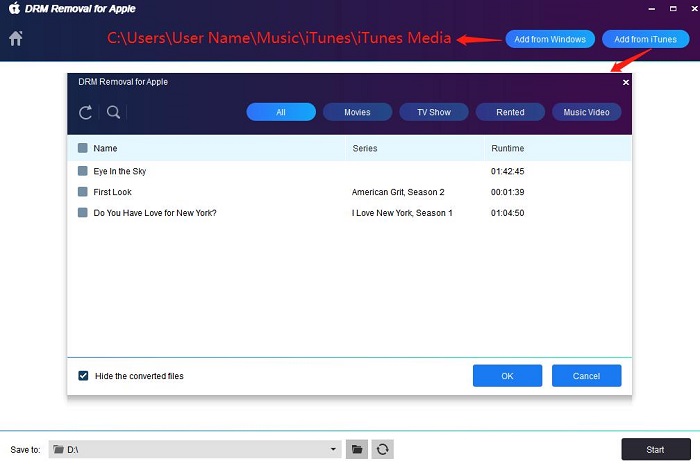The image size is (700, 468).
Task: Select the TV Show filter tab
Action: [434, 112]
